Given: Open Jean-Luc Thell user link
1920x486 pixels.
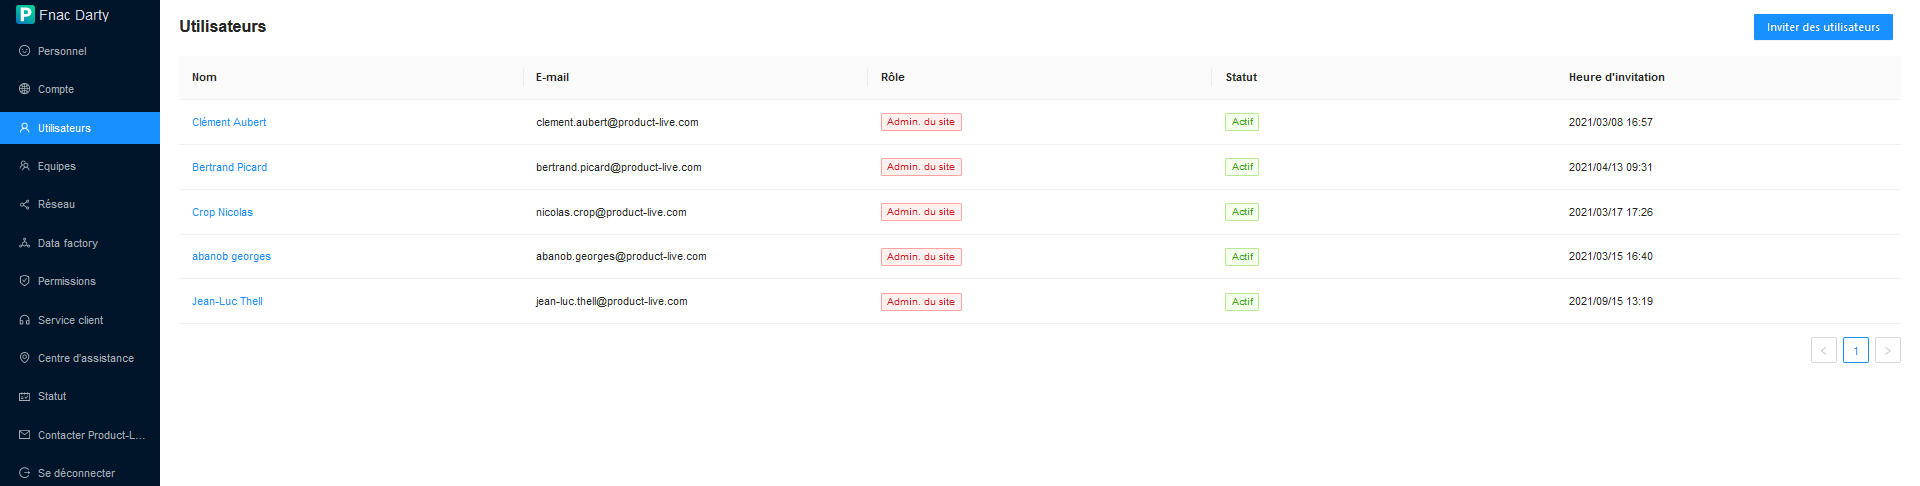Looking at the screenshot, I should 227,301.
